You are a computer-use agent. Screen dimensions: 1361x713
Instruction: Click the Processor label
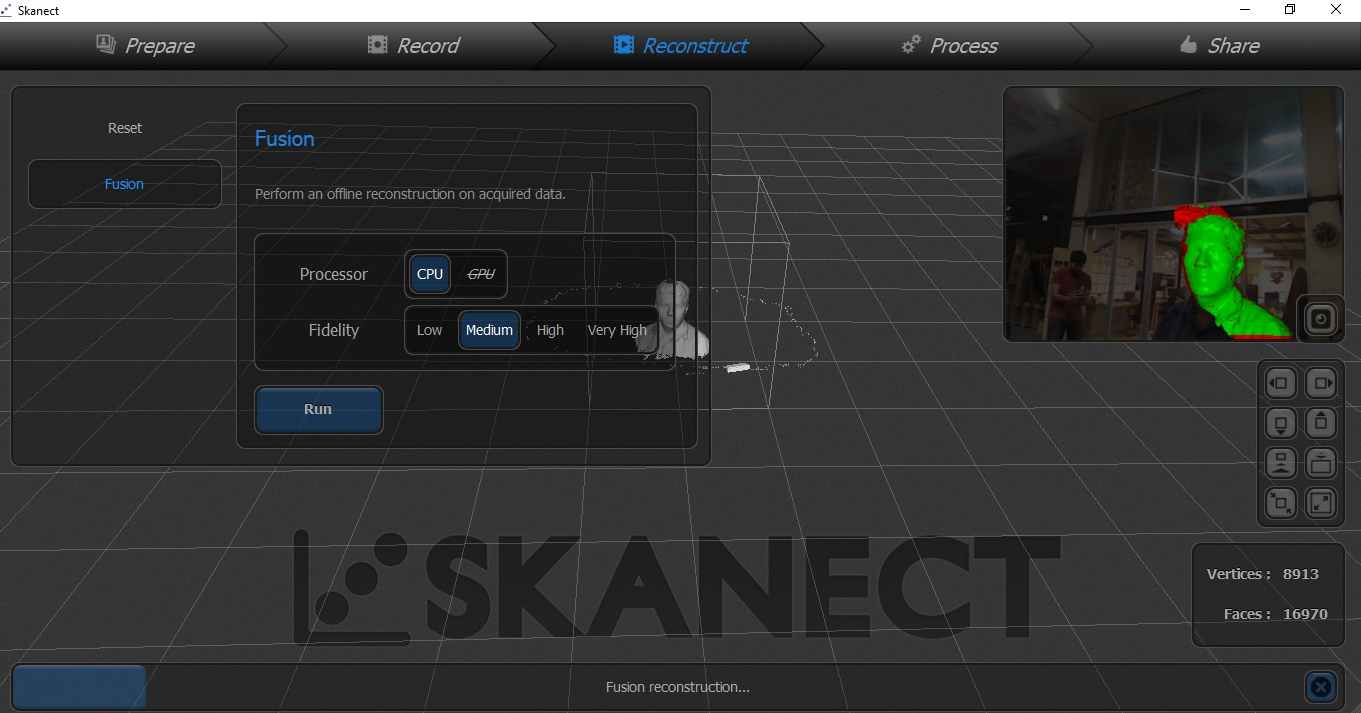tap(333, 274)
